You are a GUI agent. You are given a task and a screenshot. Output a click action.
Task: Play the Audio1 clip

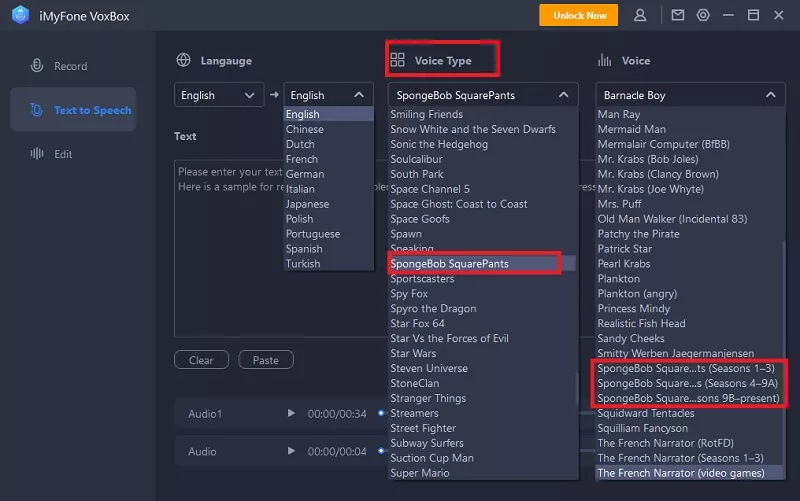point(291,413)
